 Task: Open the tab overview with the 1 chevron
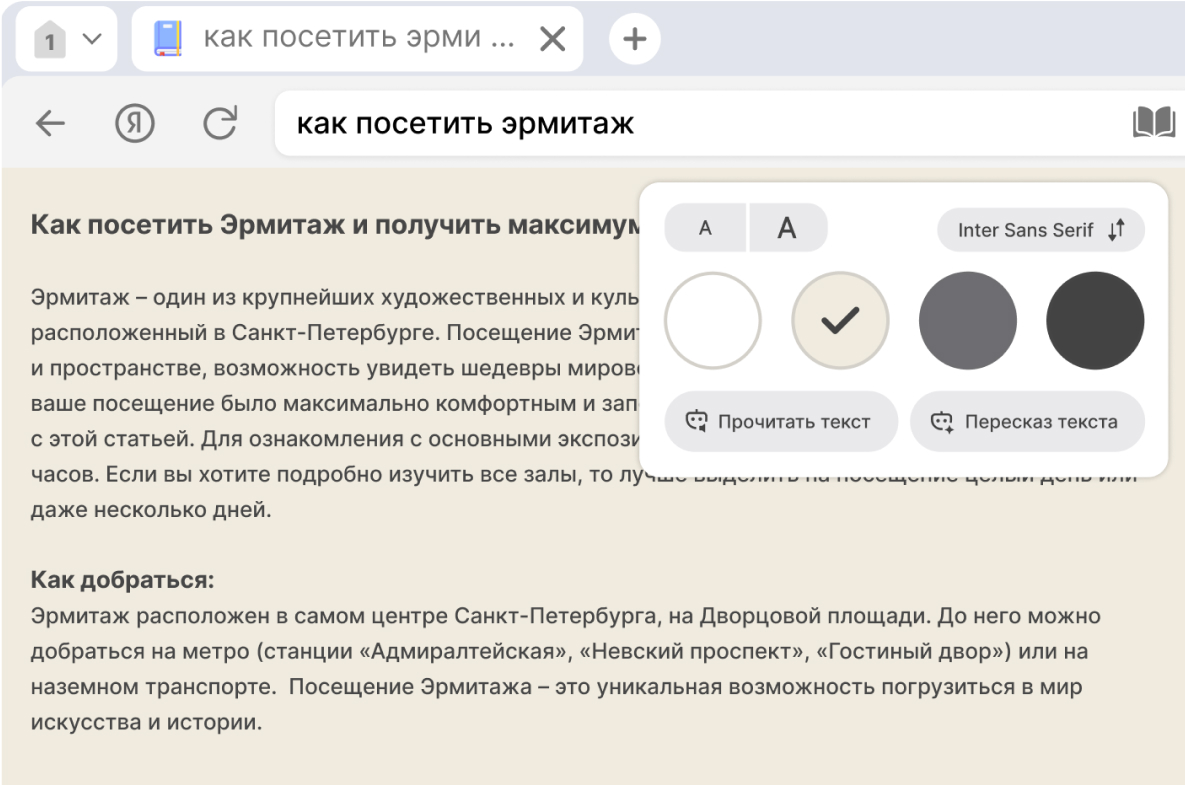point(65,37)
